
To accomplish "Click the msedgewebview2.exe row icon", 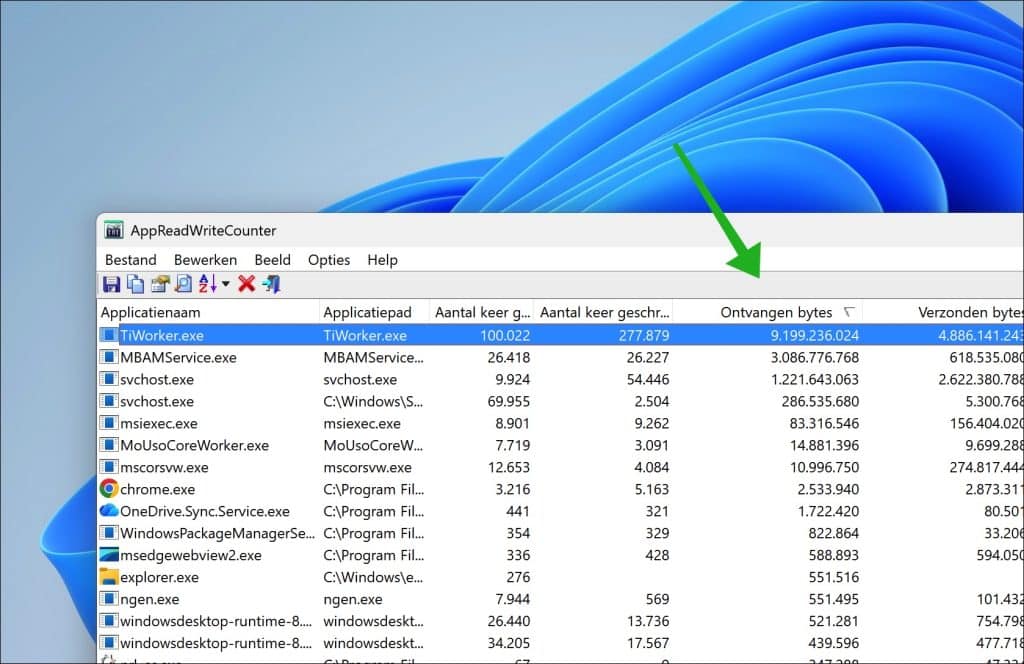I will (109, 554).
